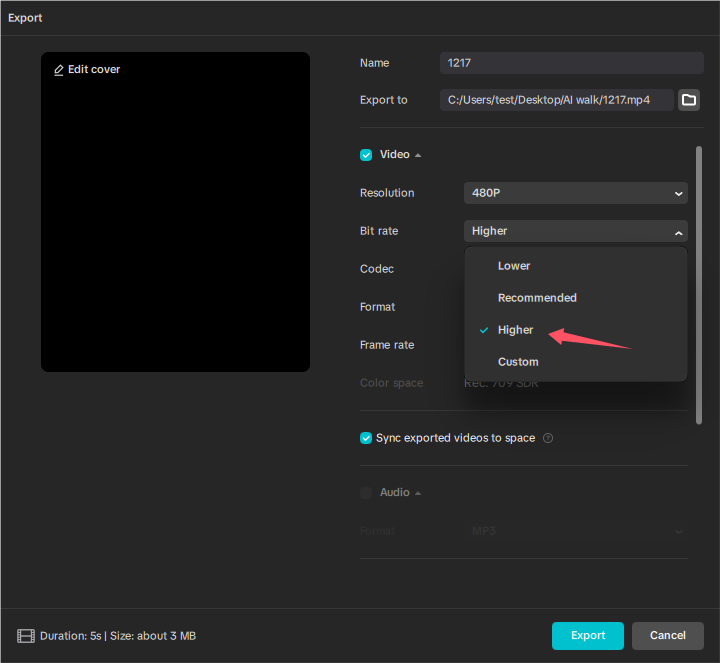The height and width of the screenshot is (663, 720).
Task: Uncheck the Video checkbox
Action: 366,155
